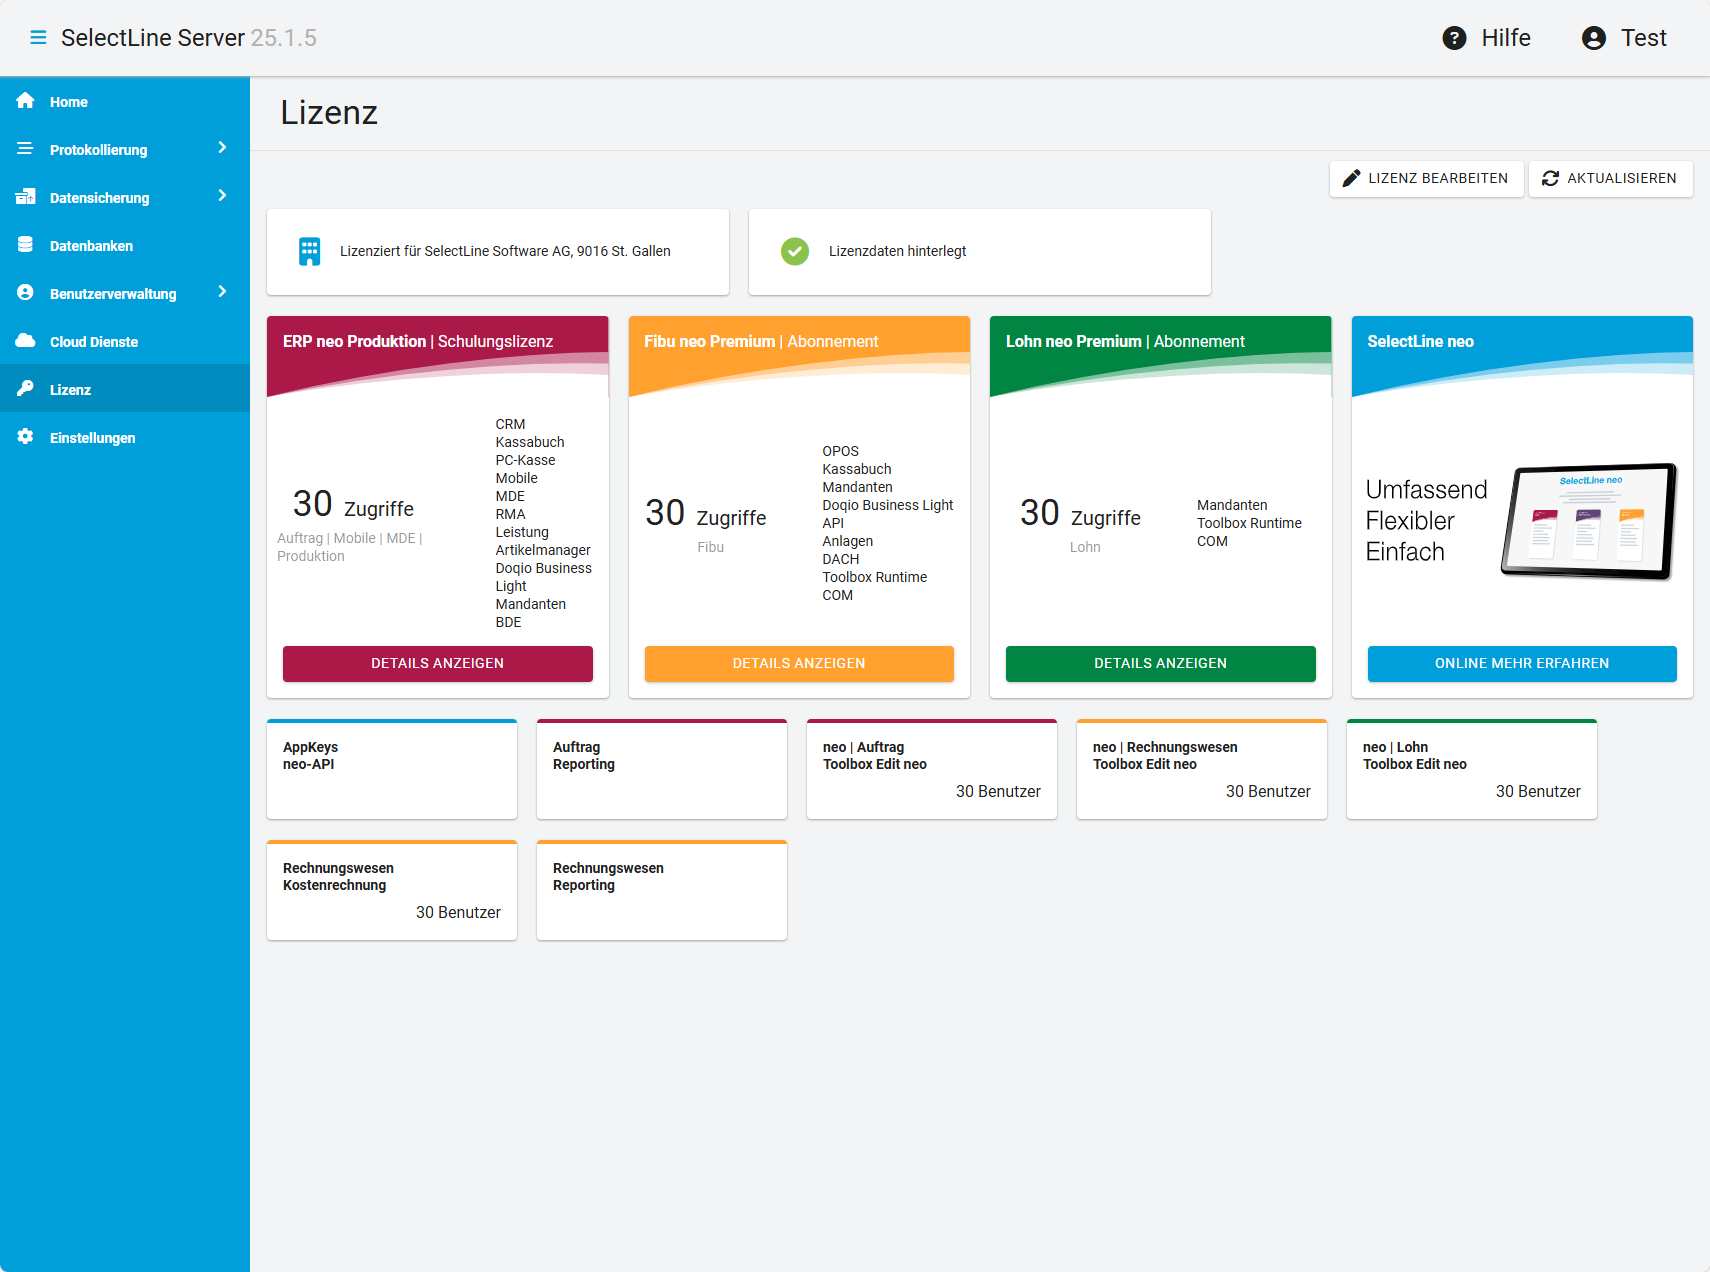Image resolution: width=1710 pixels, height=1272 pixels.
Task: Click the Fibu neo Premium card header
Action: [x=799, y=355]
